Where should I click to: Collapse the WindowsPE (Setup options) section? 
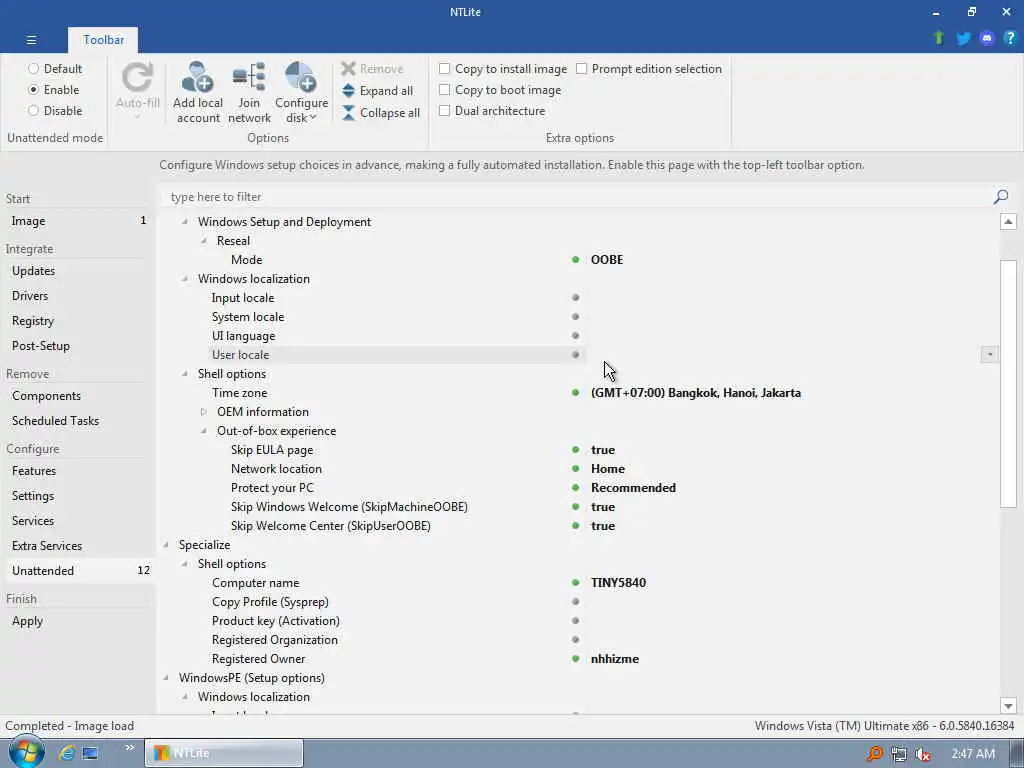[x=166, y=678]
